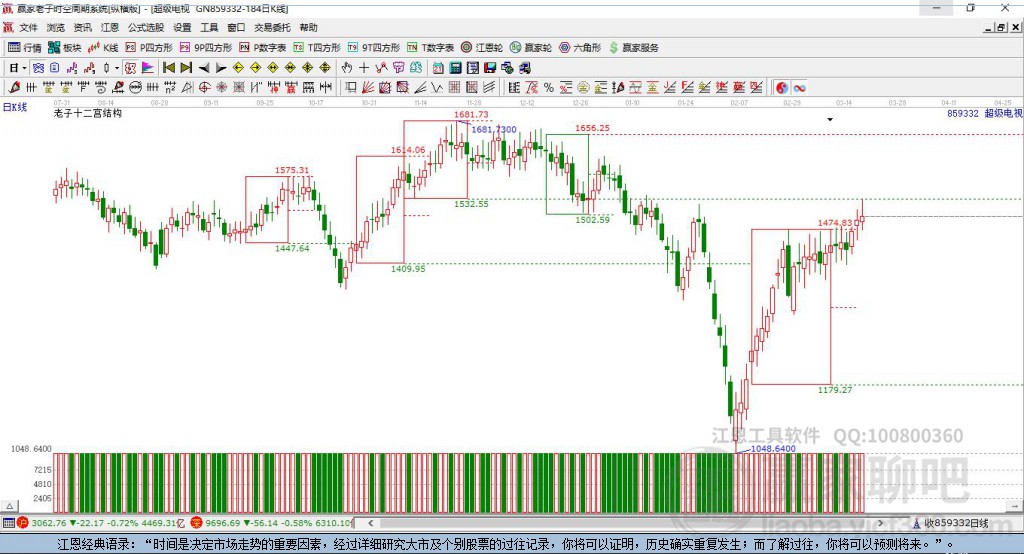
Task: Step back with the black left arrow
Action: tap(204, 68)
